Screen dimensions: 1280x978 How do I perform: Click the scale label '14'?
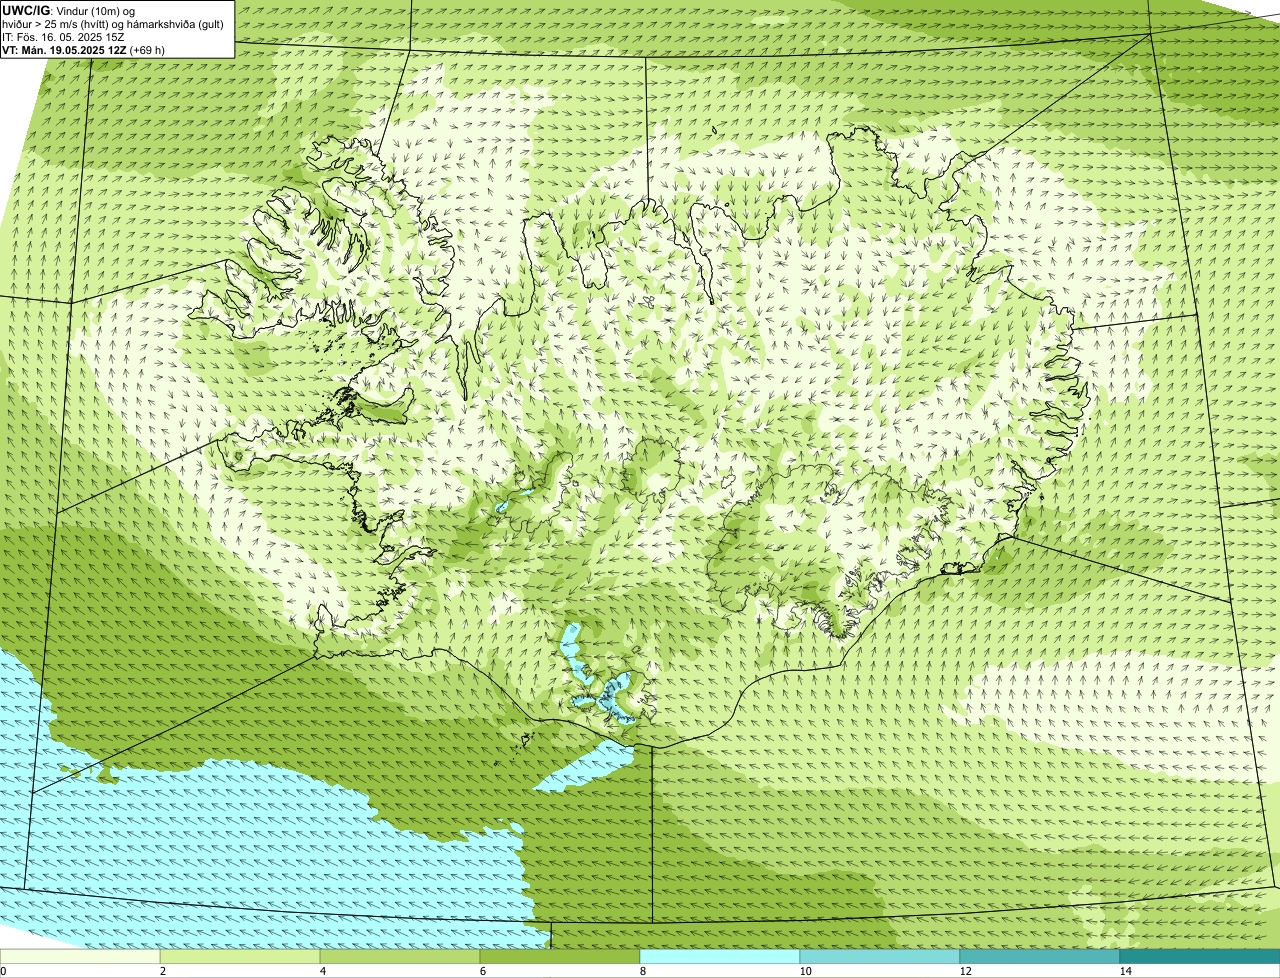1125,971
